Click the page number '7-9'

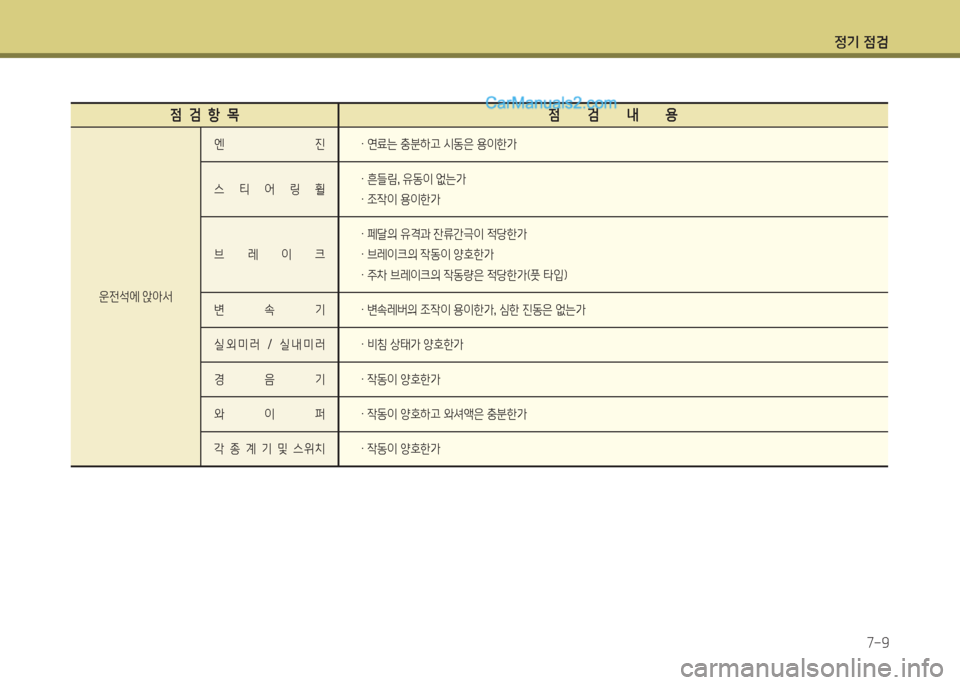tap(877, 643)
